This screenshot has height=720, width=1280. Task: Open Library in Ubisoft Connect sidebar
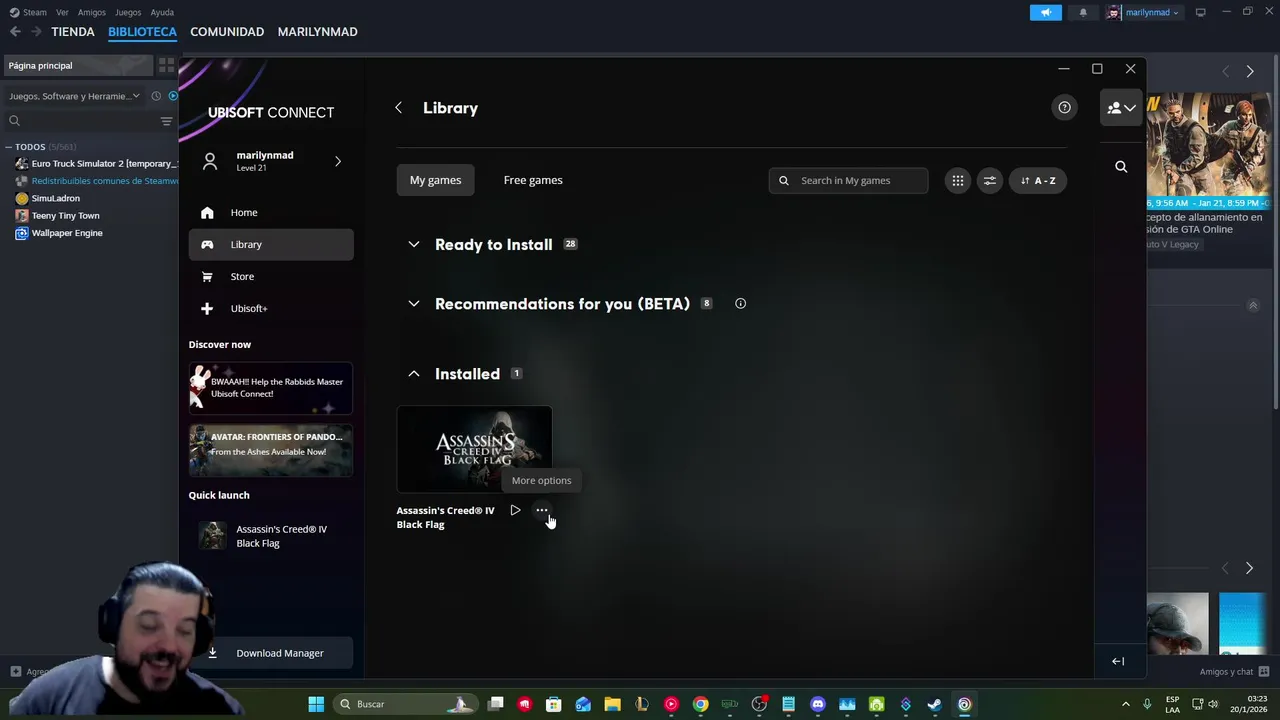271,245
